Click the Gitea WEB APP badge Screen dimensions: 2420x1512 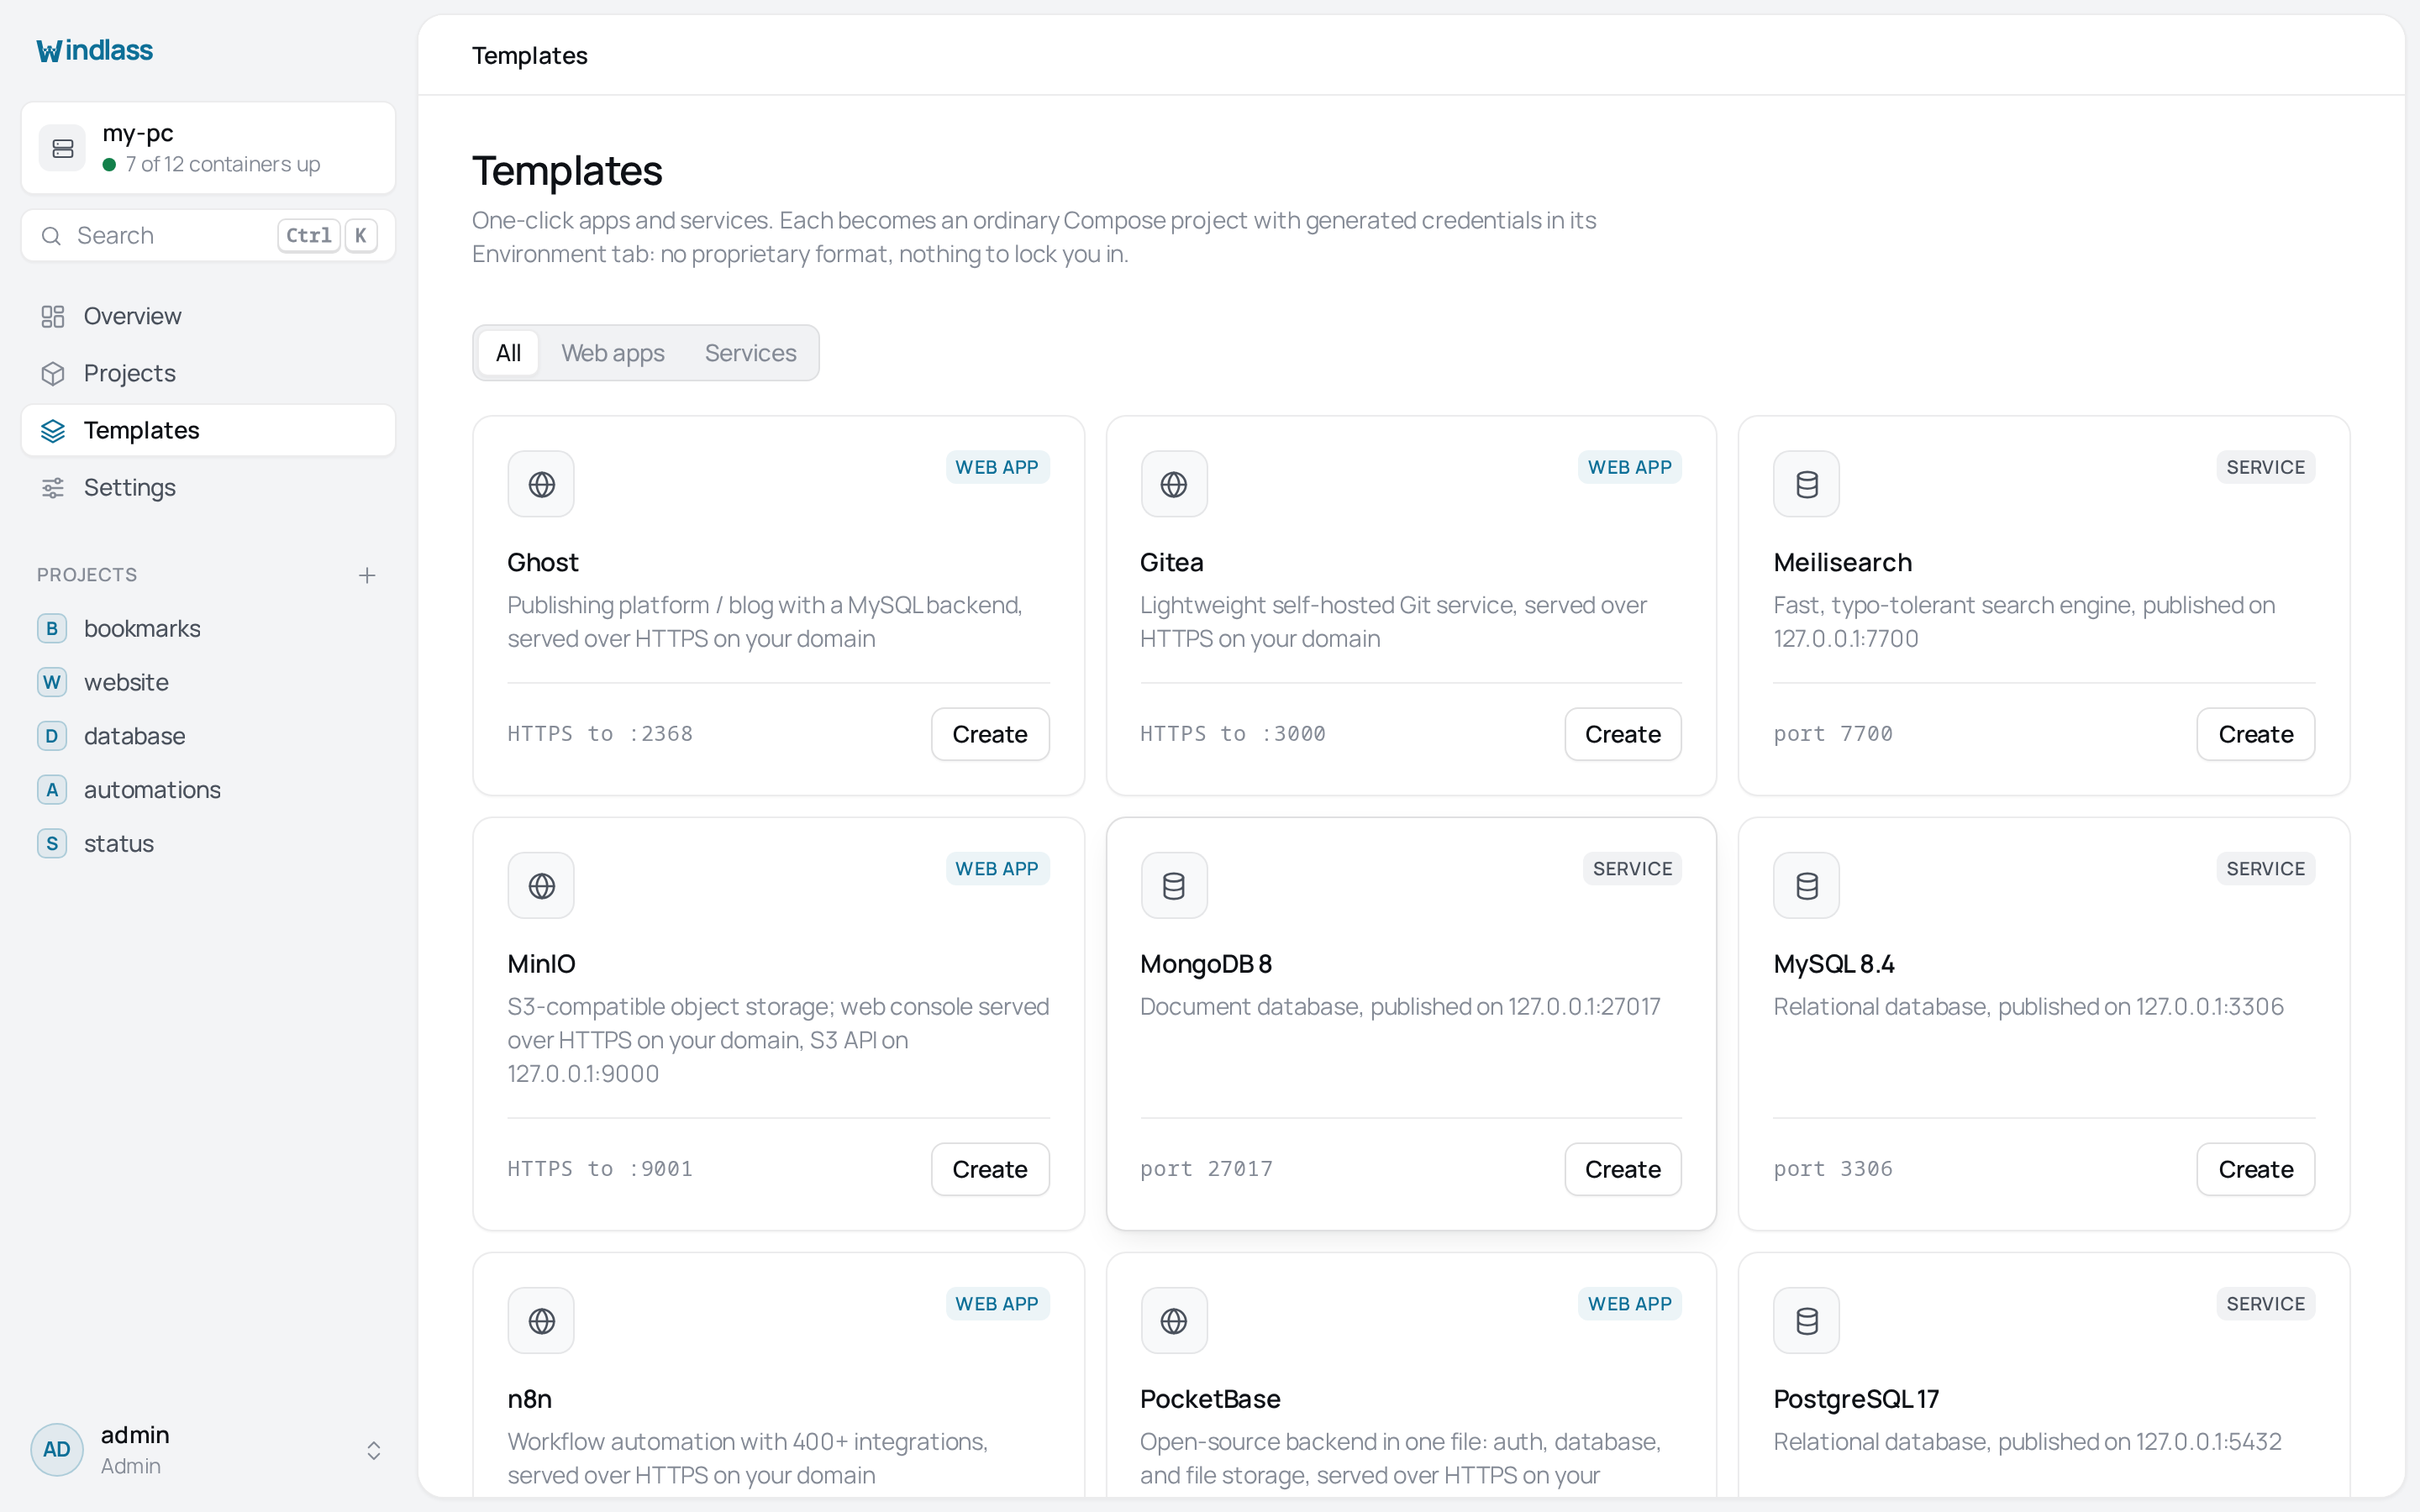tap(1630, 467)
